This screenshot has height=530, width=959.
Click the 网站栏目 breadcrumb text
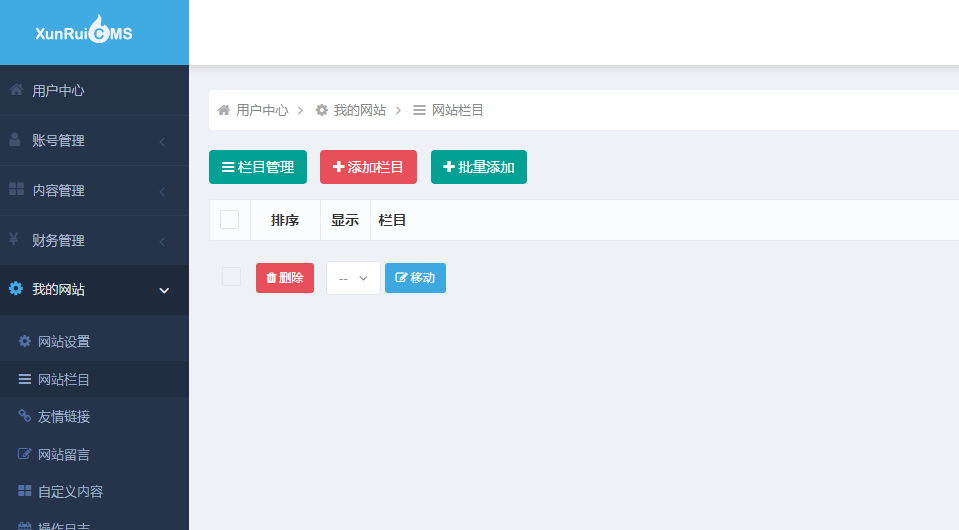click(457, 110)
